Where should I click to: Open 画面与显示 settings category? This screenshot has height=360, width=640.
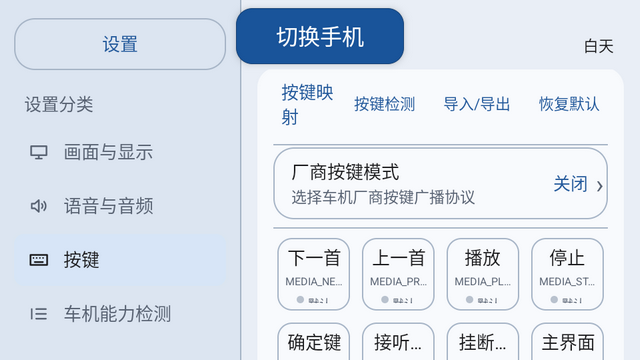pyautogui.click(x=120, y=152)
